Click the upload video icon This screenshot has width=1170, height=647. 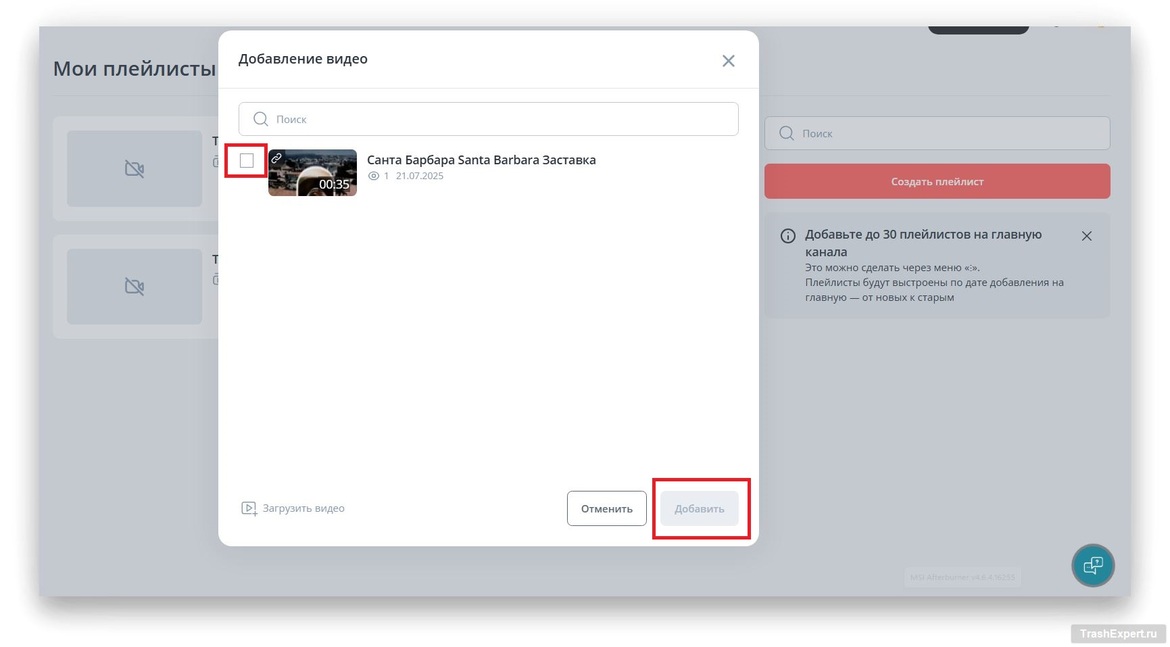(x=249, y=508)
